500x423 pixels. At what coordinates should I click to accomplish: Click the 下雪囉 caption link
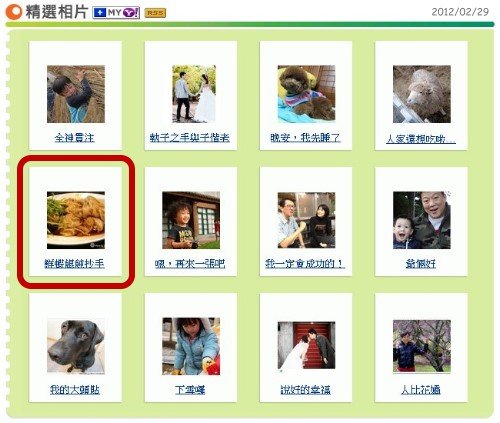tap(190, 390)
